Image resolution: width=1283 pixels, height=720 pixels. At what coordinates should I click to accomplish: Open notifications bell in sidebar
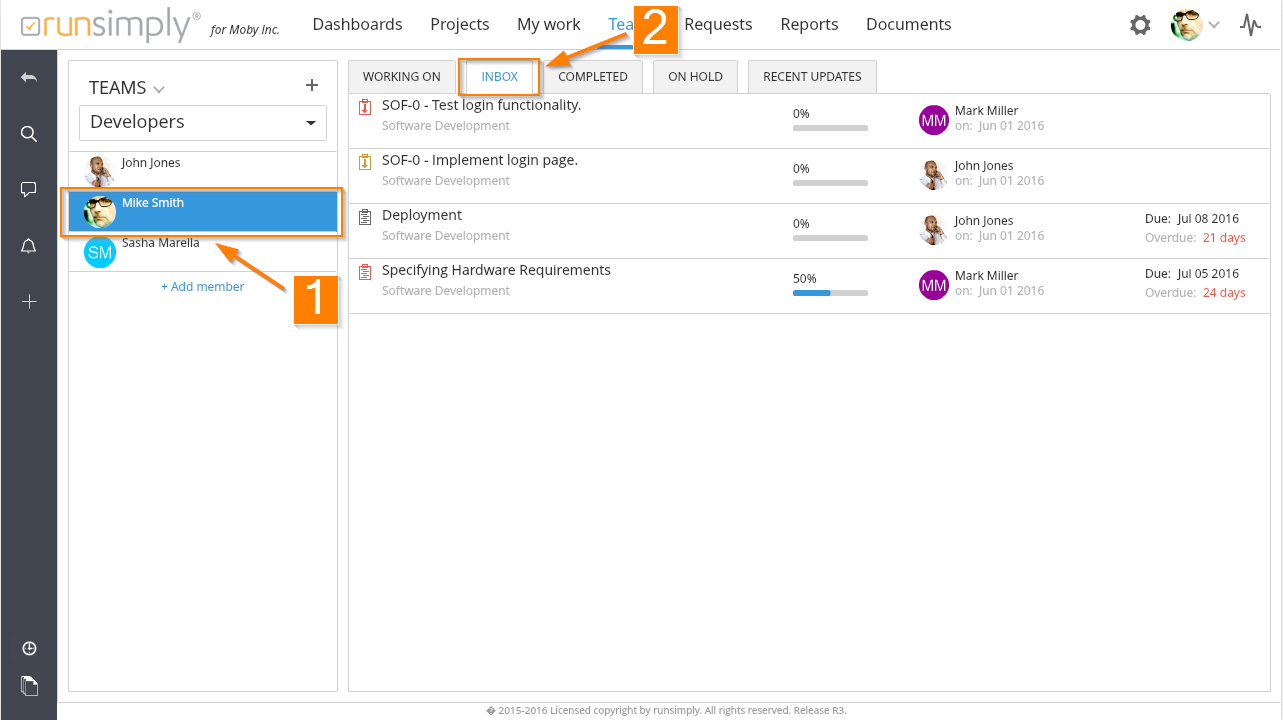click(29, 246)
